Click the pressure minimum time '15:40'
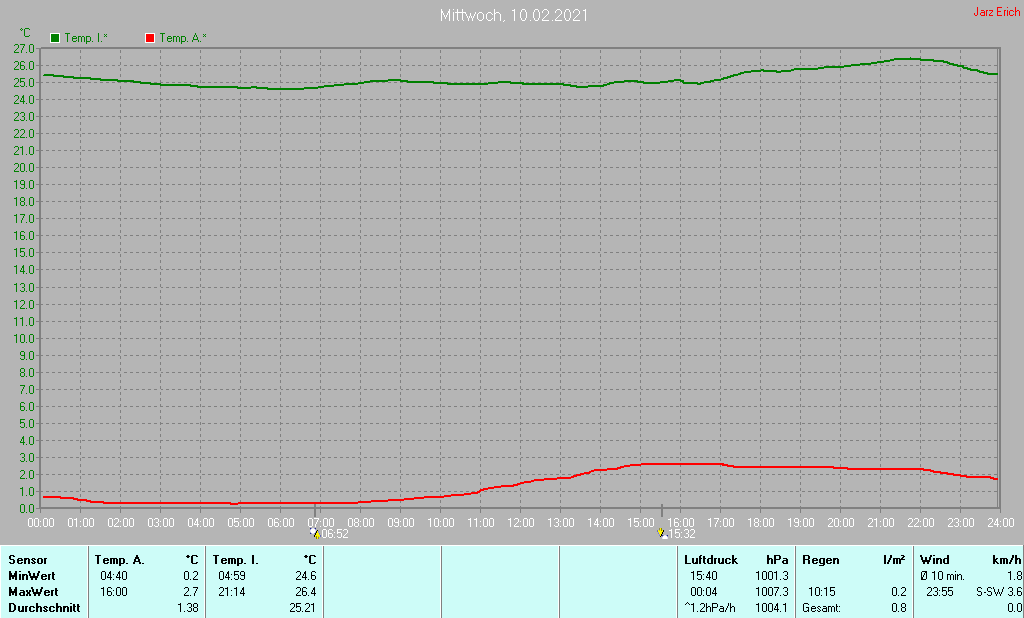Image resolution: width=1024 pixels, height=618 pixels. 703,576
